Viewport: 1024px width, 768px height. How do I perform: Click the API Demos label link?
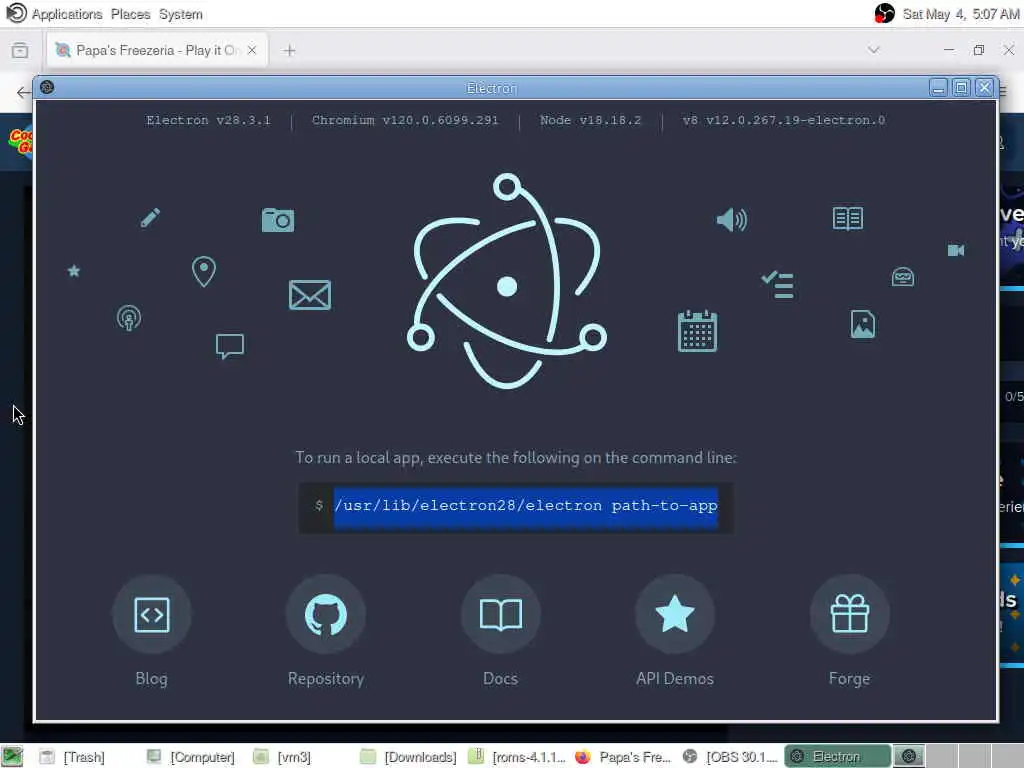(675, 679)
